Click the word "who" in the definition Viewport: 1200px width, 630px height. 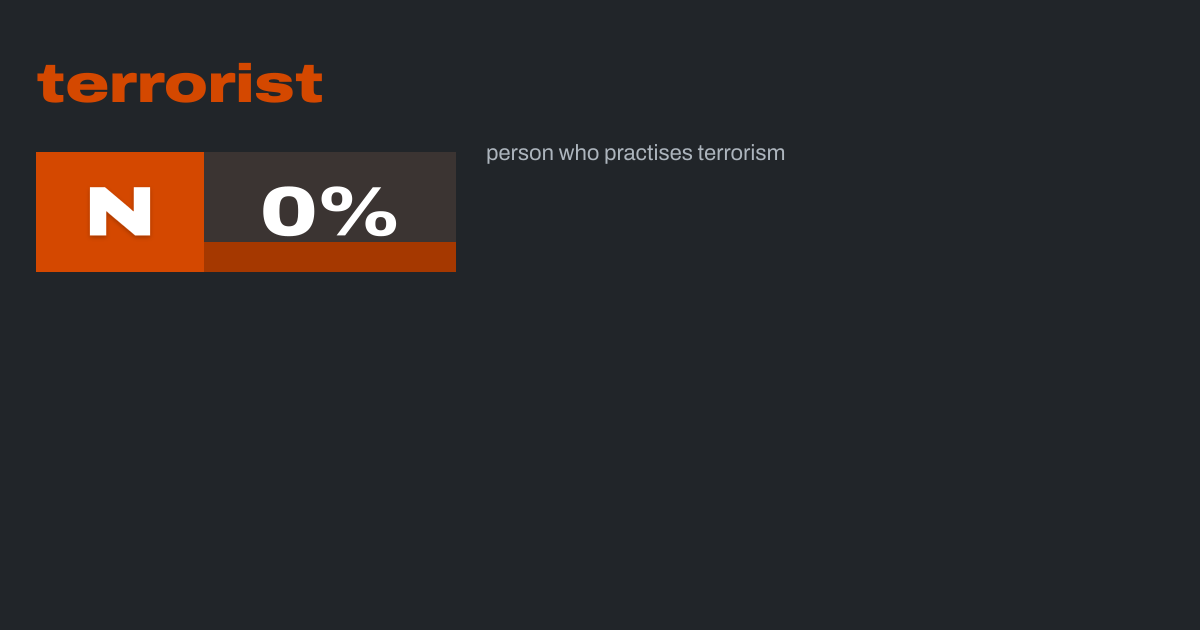tap(579, 153)
